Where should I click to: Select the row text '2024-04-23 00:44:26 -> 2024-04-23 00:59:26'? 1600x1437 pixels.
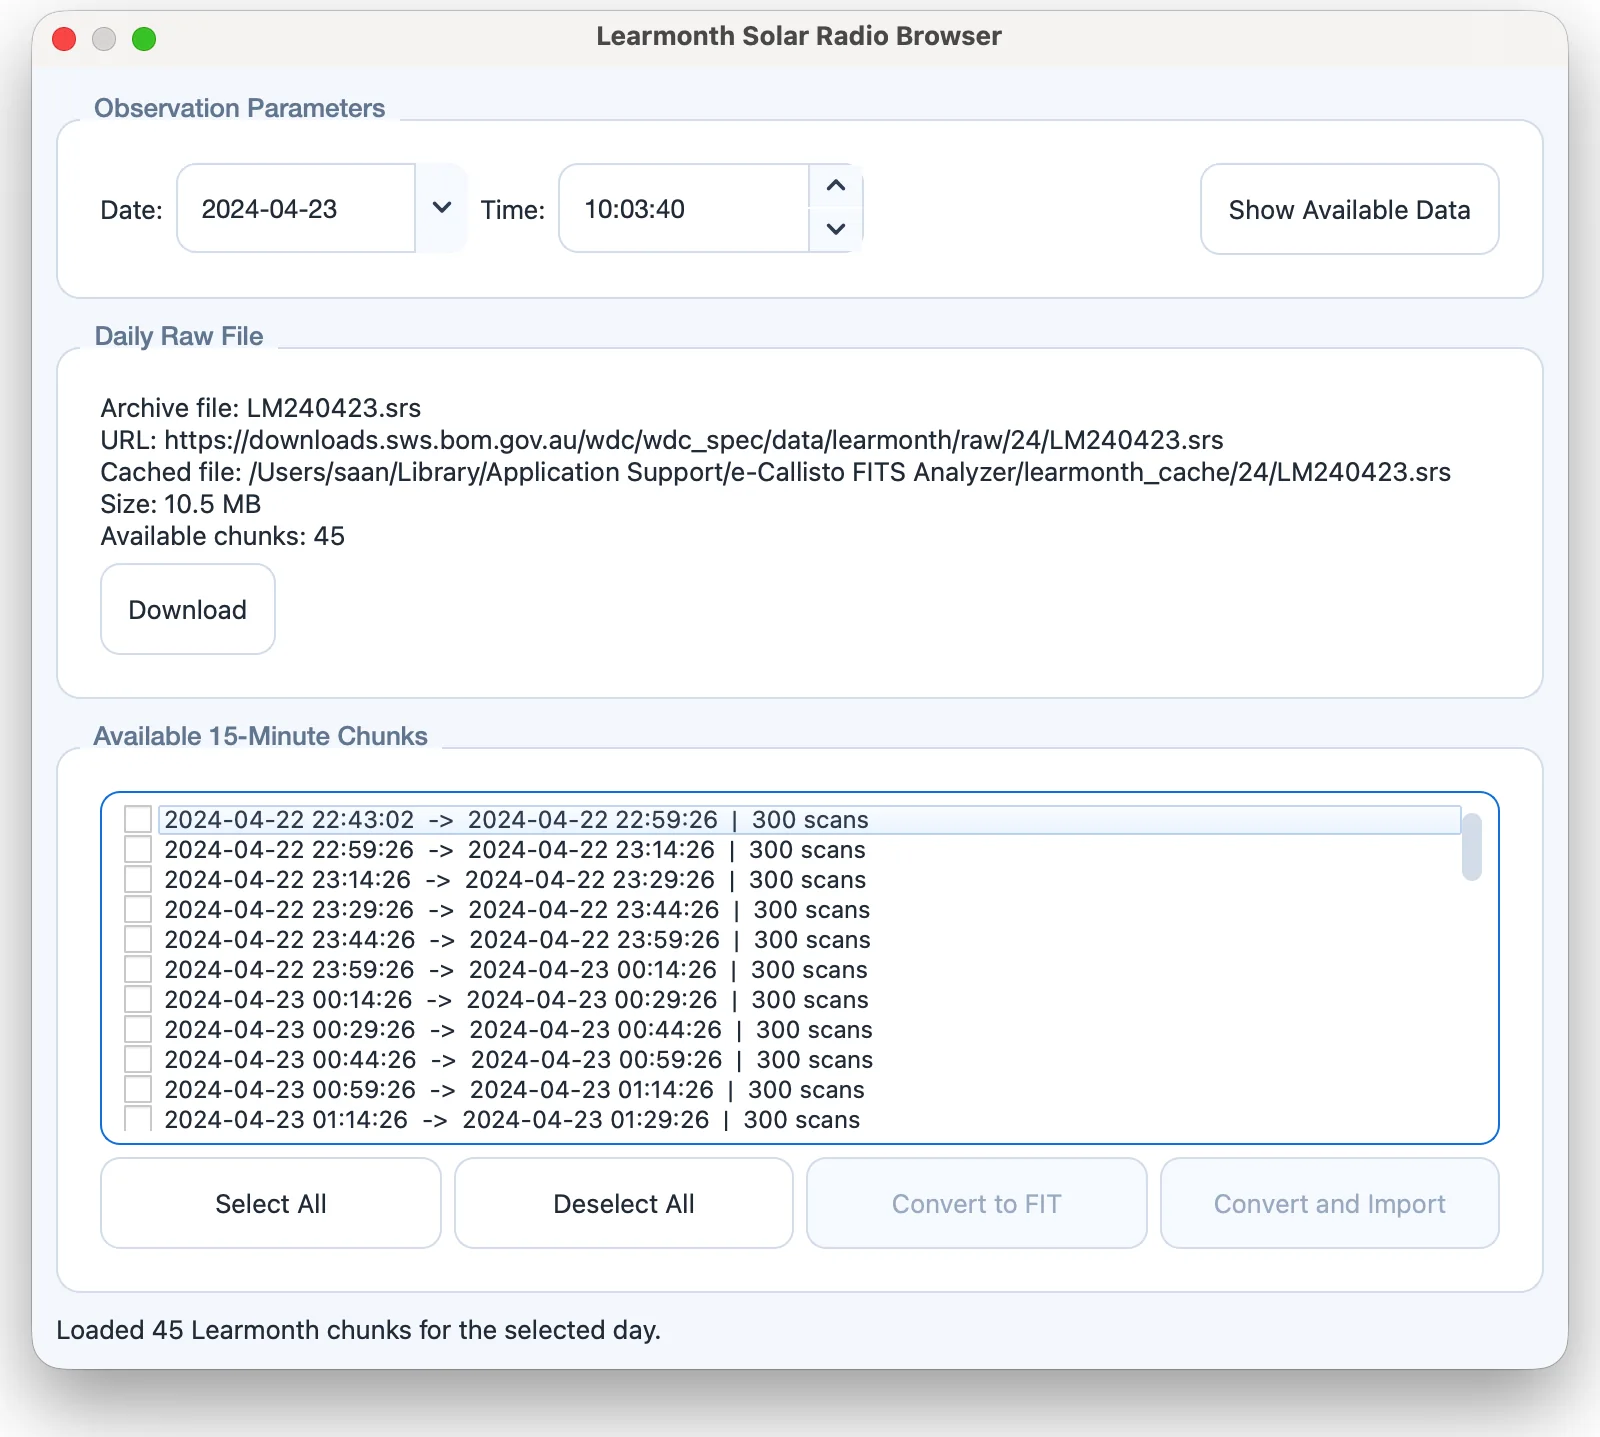coord(443,1060)
